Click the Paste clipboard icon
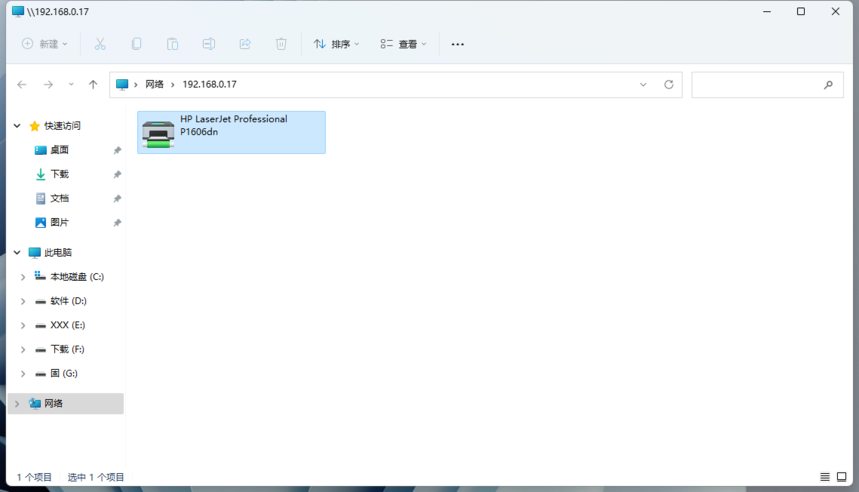 tap(173, 44)
